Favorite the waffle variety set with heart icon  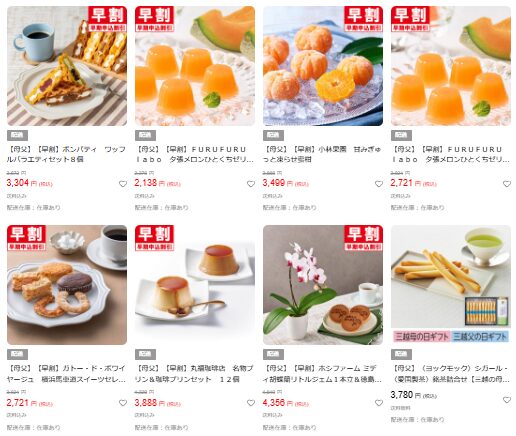123,184
